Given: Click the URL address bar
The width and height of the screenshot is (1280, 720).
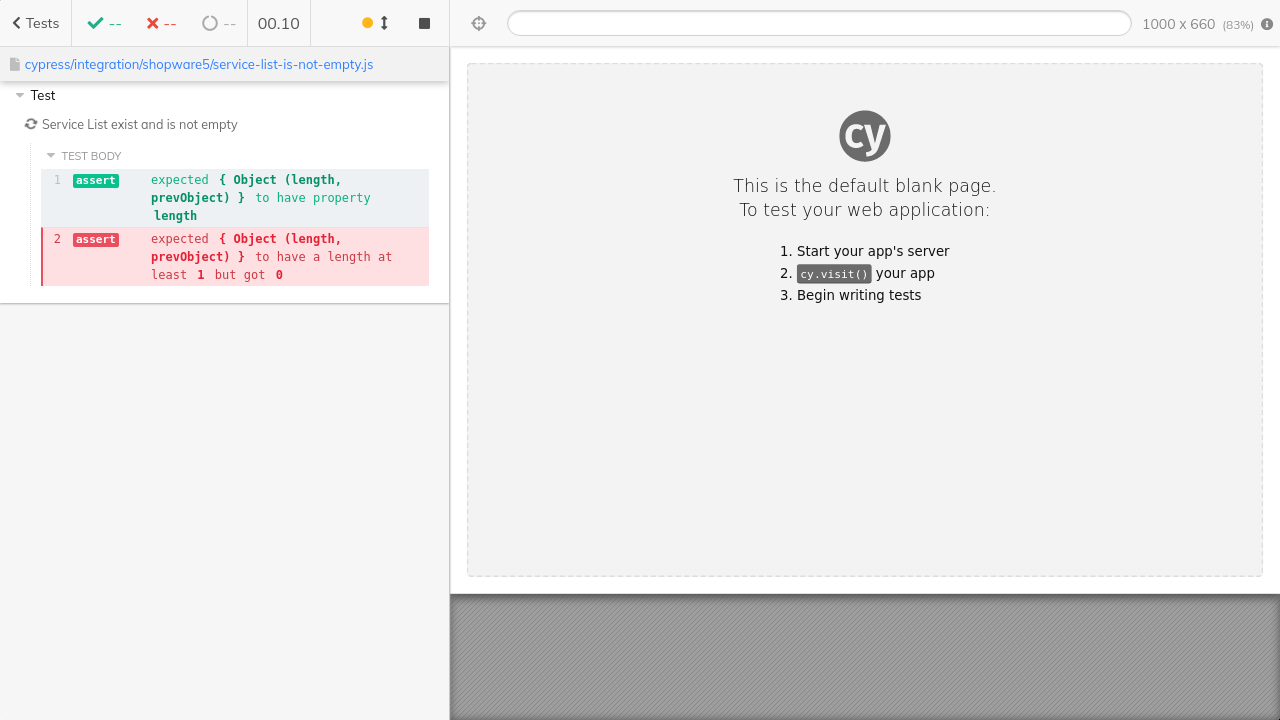Looking at the screenshot, I should tap(818, 23).
